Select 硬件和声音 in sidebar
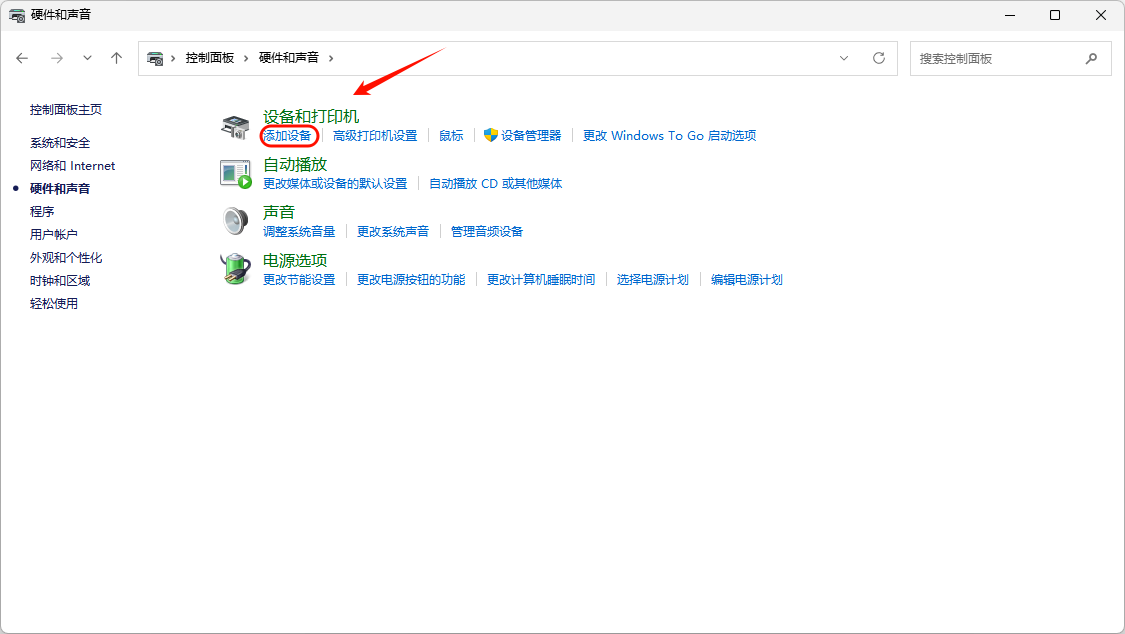The image size is (1125, 634). (x=60, y=189)
